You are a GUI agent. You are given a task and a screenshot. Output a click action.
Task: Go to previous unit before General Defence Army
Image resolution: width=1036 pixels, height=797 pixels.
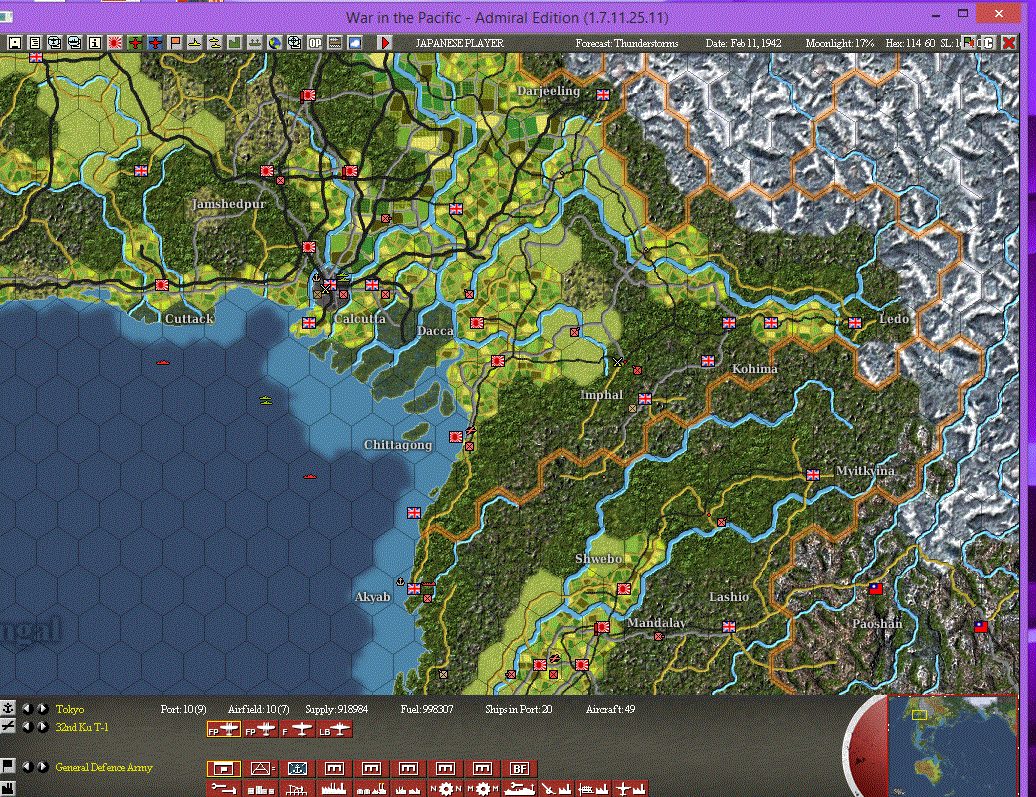[27, 767]
